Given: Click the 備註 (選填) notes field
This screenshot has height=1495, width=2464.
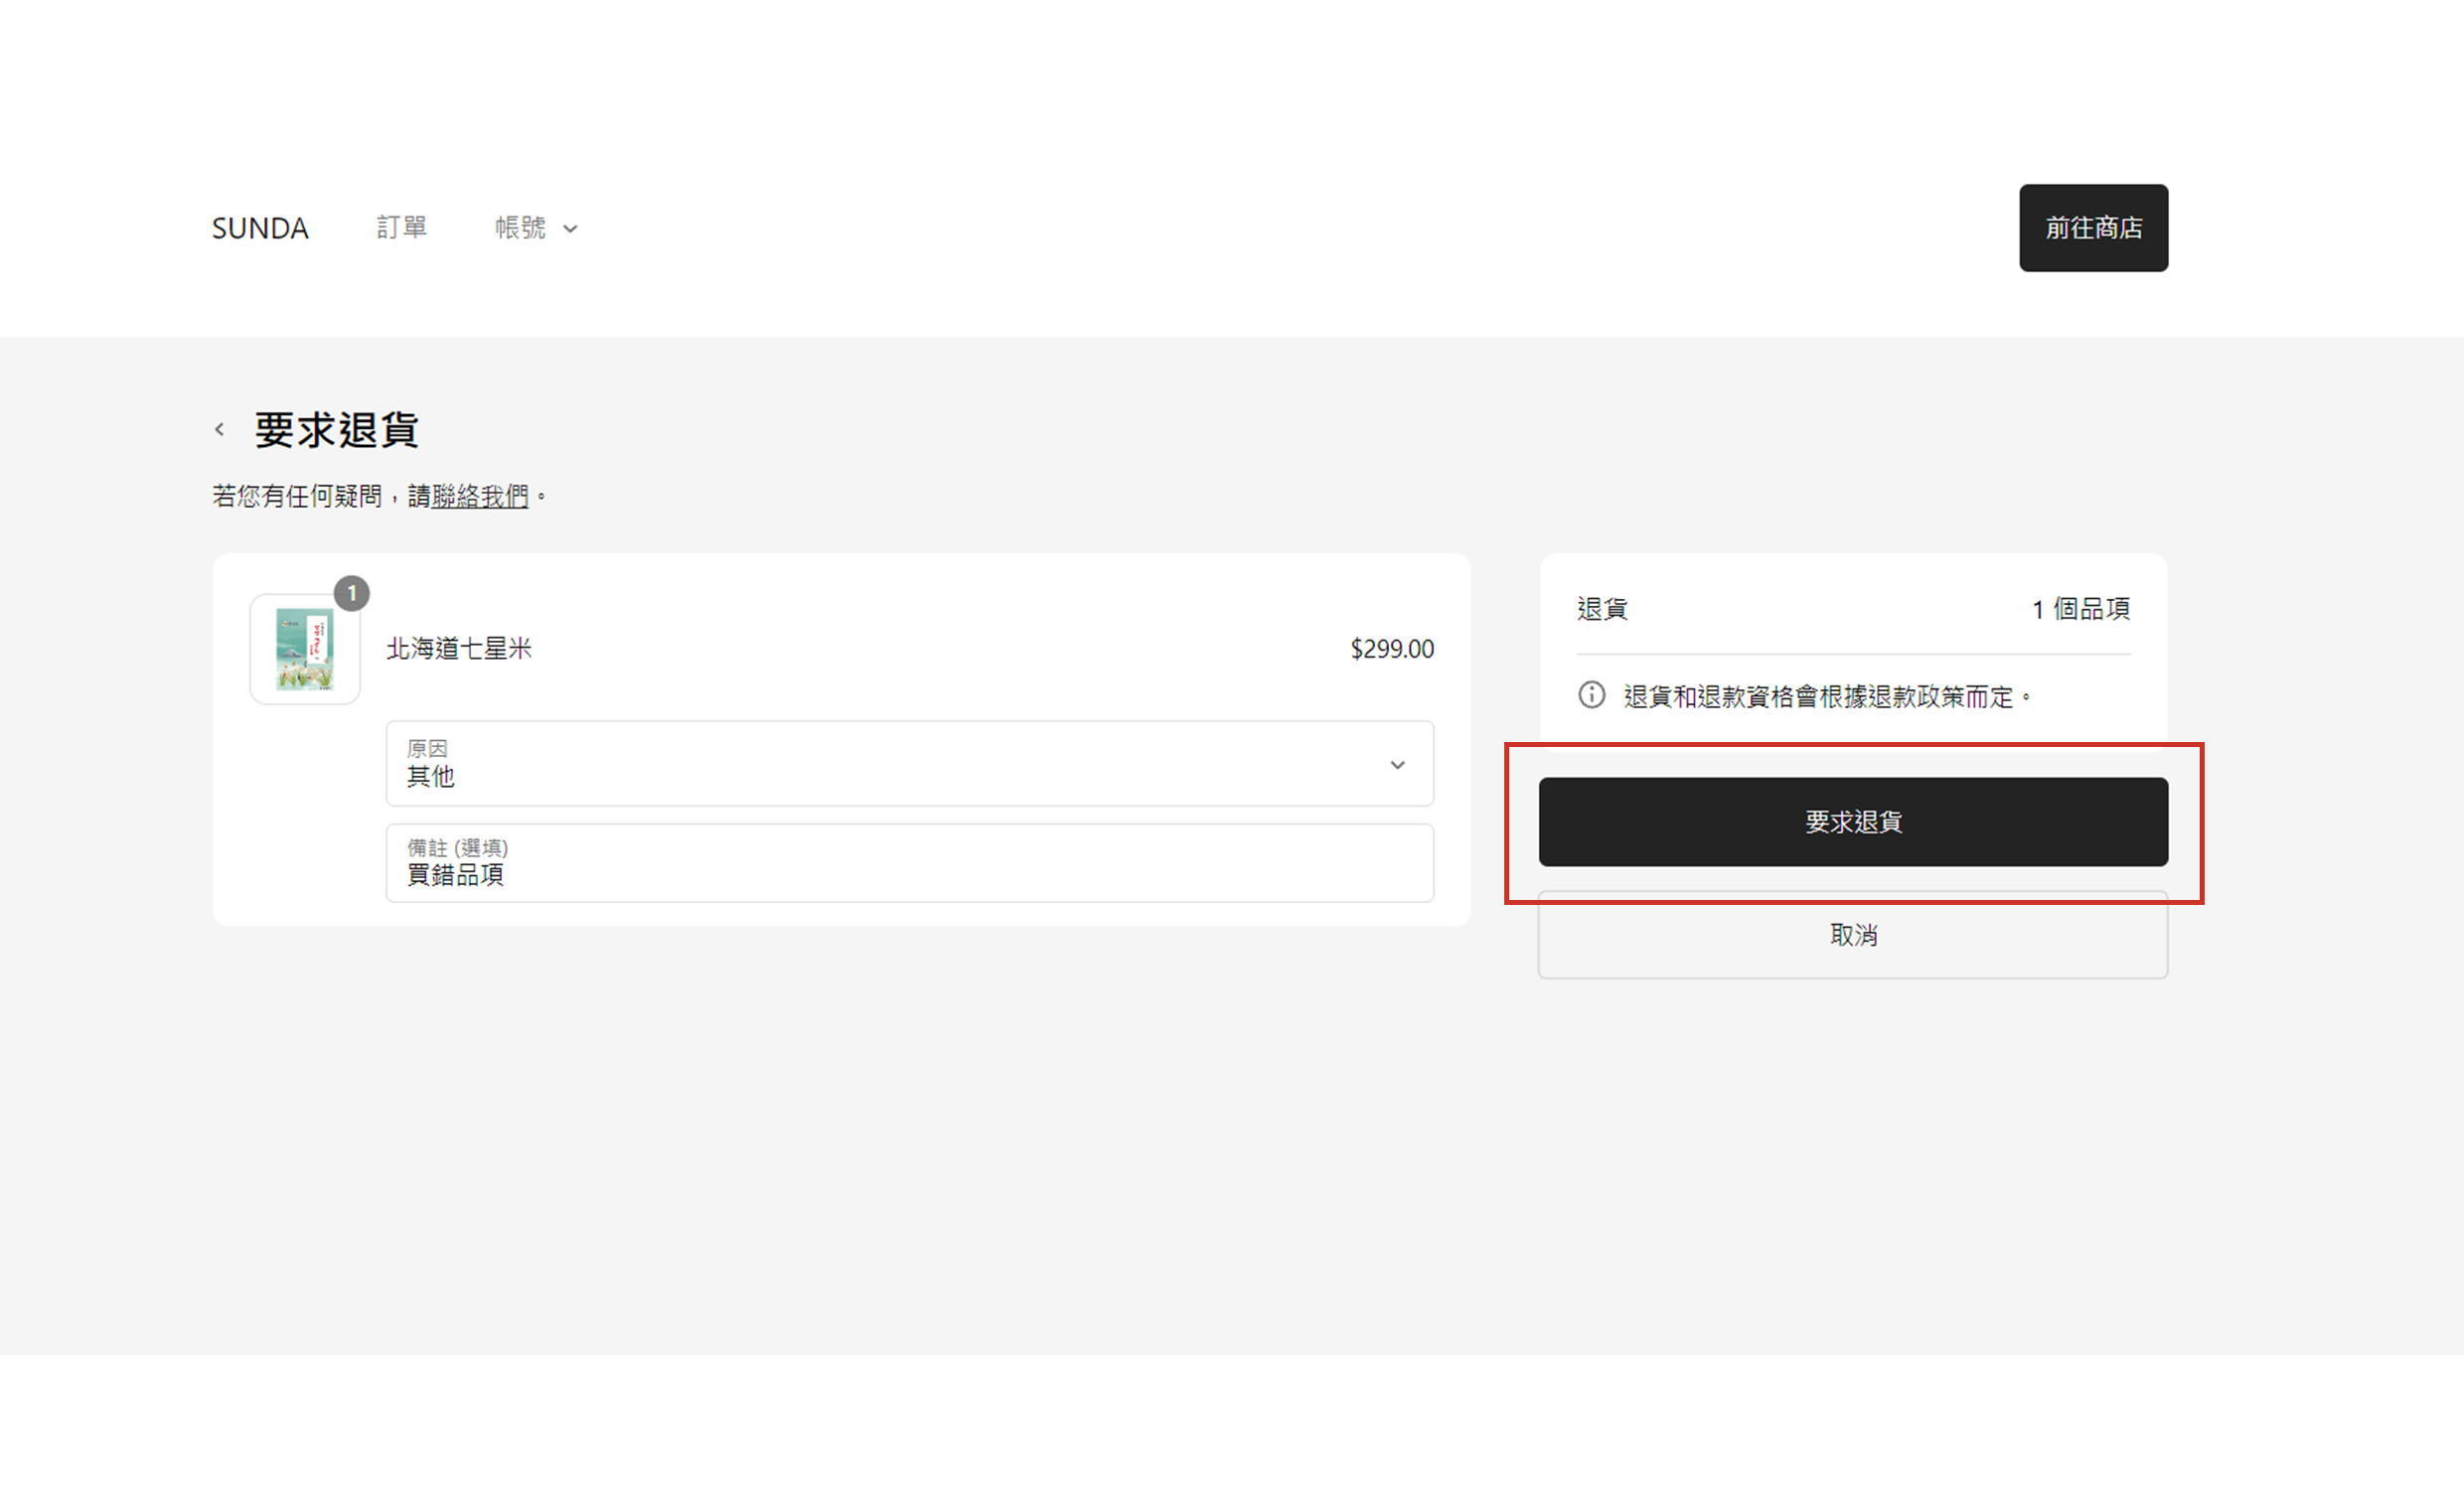Looking at the screenshot, I should point(908,864).
